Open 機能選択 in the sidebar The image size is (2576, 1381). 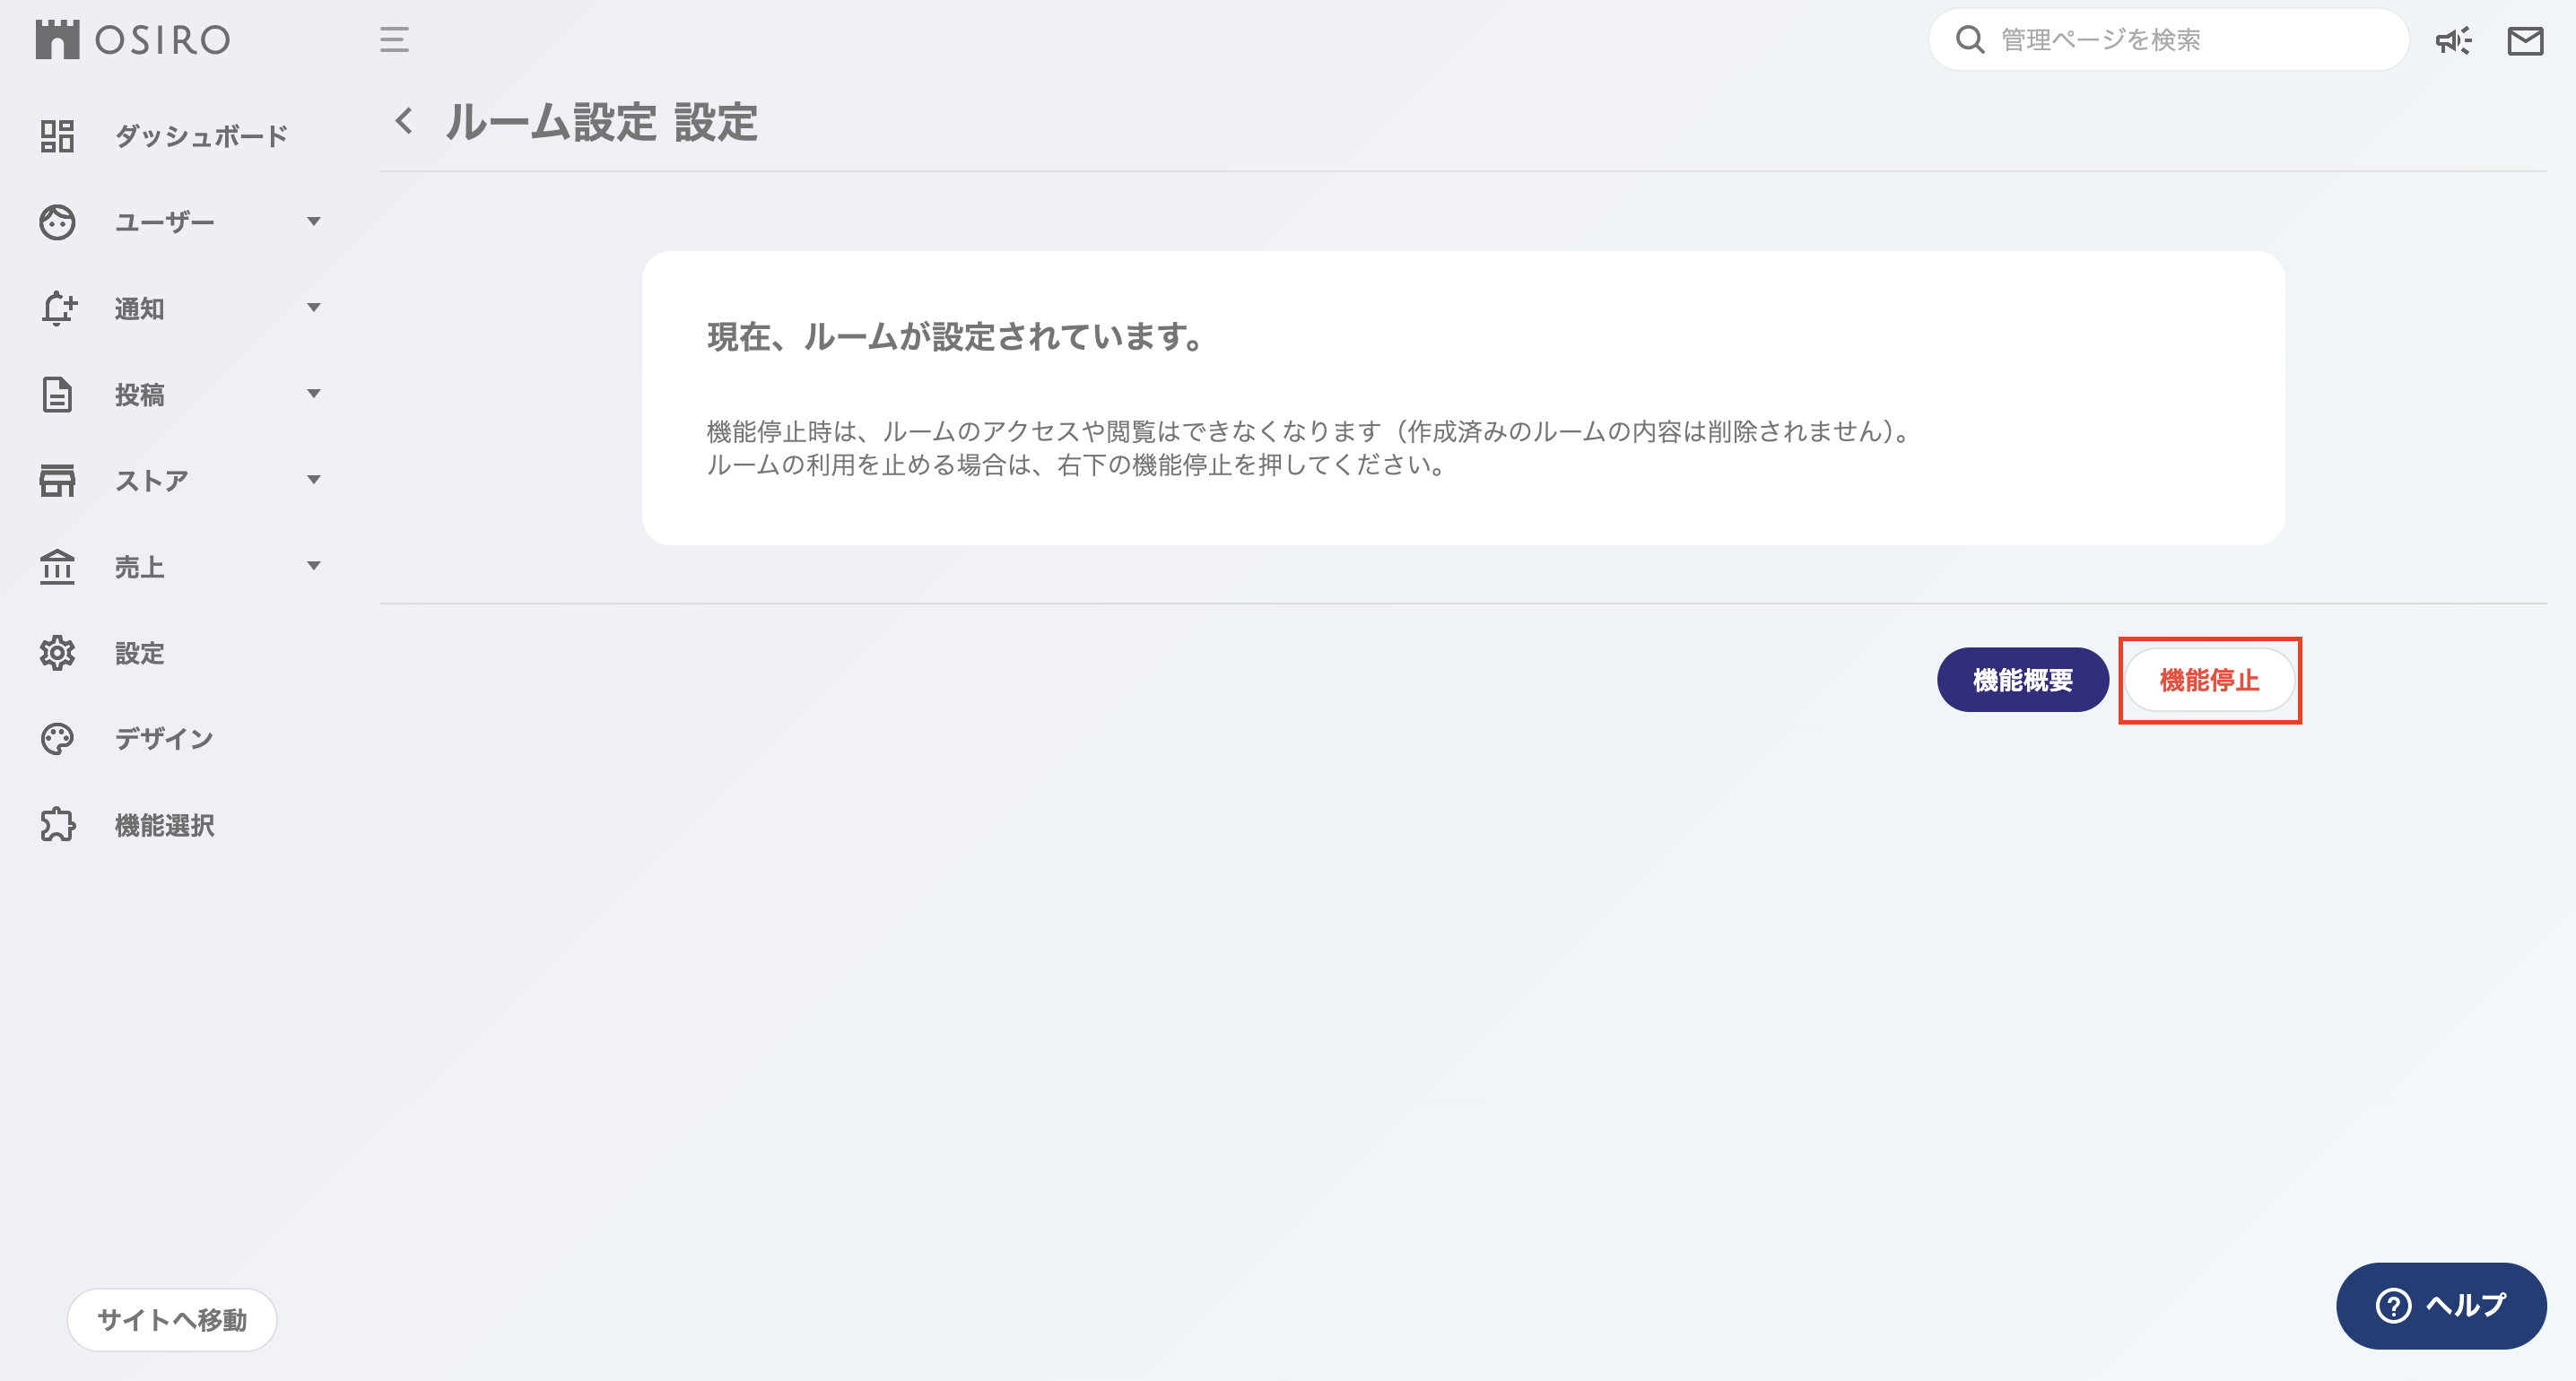point(164,824)
